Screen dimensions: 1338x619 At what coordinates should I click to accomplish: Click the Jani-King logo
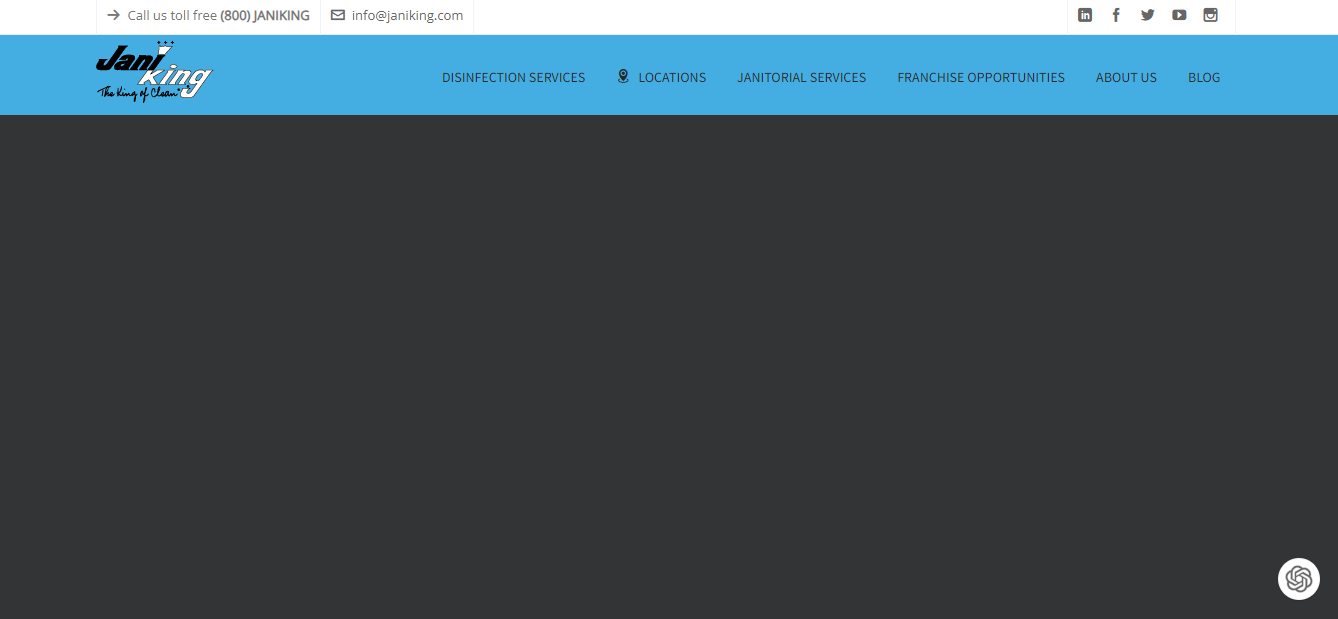point(154,72)
